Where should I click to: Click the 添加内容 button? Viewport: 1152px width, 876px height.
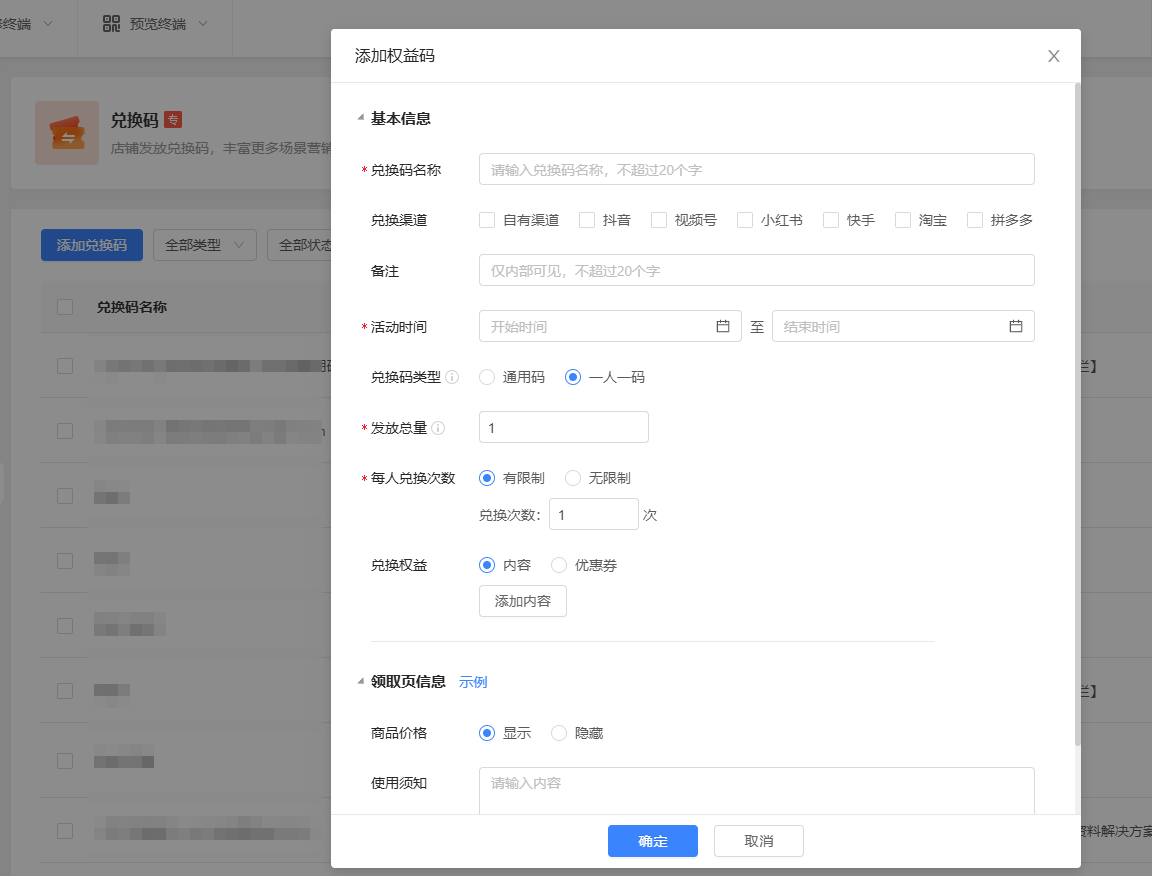tap(523, 601)
